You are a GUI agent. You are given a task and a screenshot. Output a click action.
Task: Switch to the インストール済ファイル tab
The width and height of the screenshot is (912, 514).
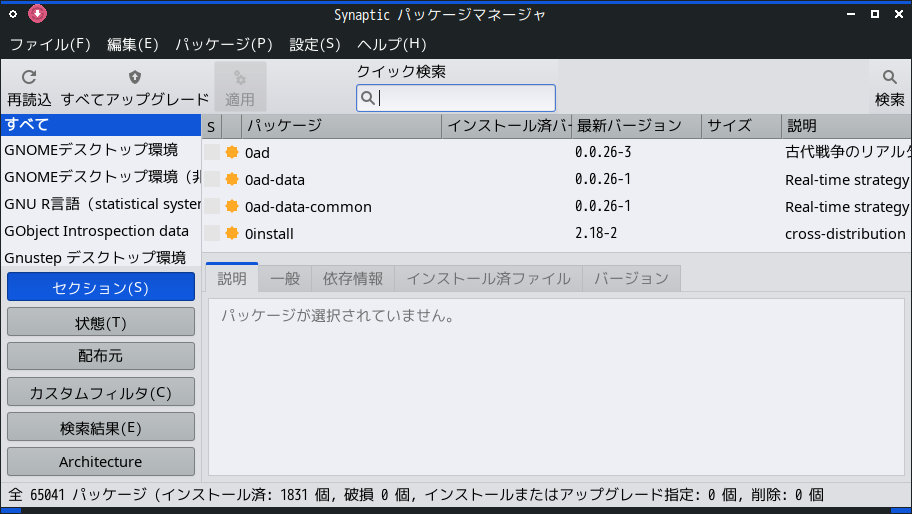pos(489,279)
